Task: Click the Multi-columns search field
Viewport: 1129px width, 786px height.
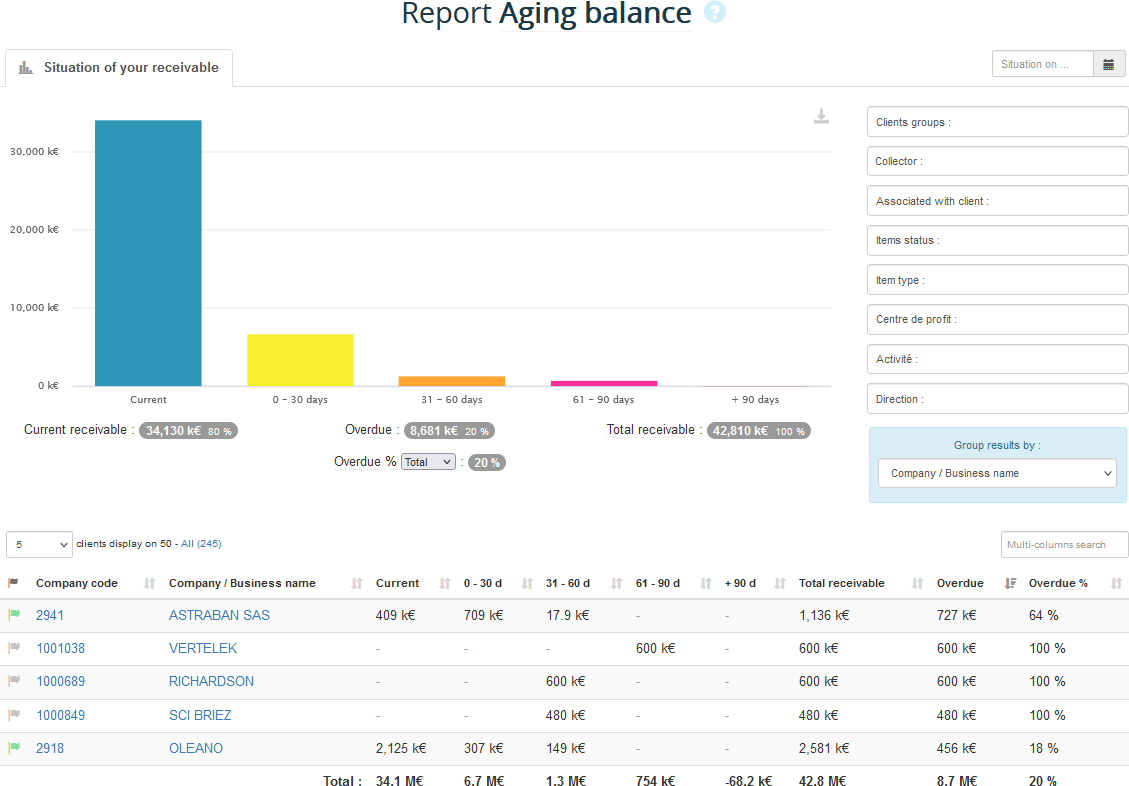Action: pos(1064,545)
